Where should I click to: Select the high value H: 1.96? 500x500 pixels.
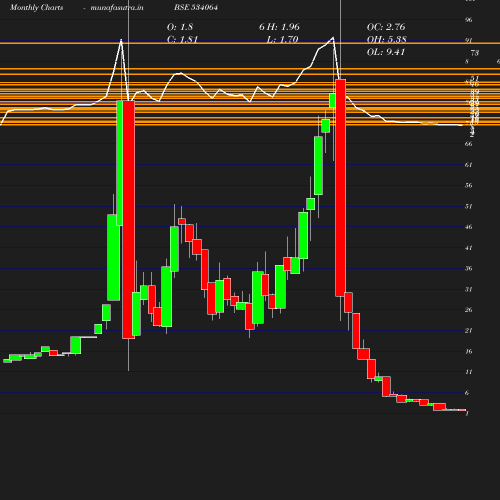tap(284, 27)
